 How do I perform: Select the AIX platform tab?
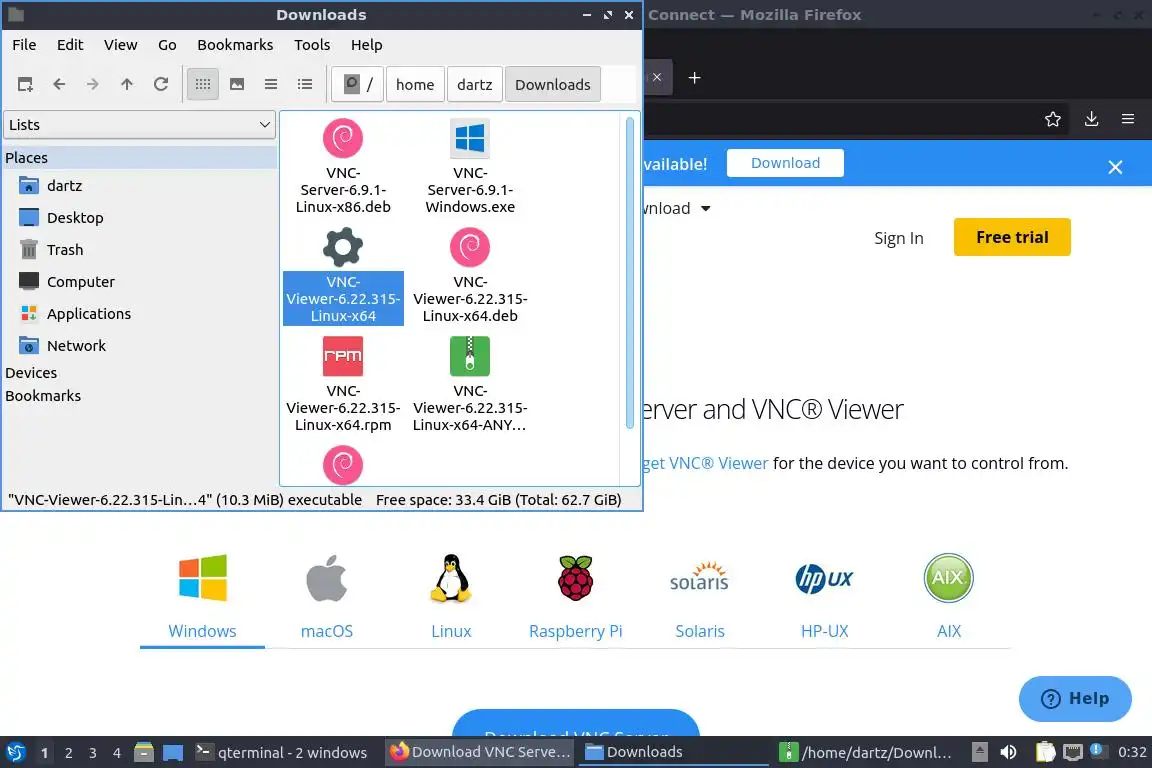(948, 598)
